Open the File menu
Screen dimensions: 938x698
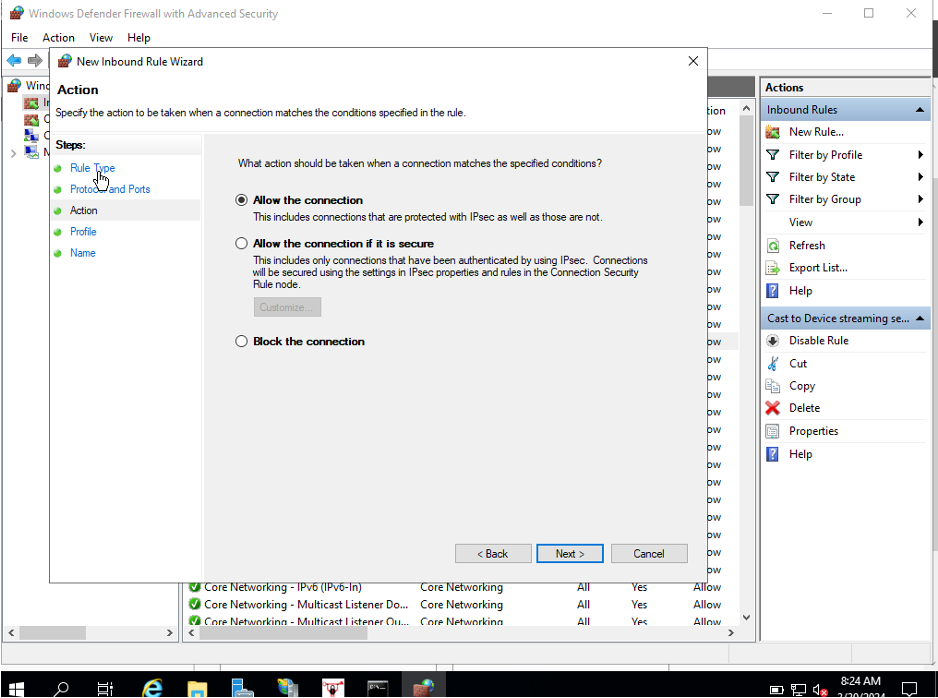tap(19, 38)
